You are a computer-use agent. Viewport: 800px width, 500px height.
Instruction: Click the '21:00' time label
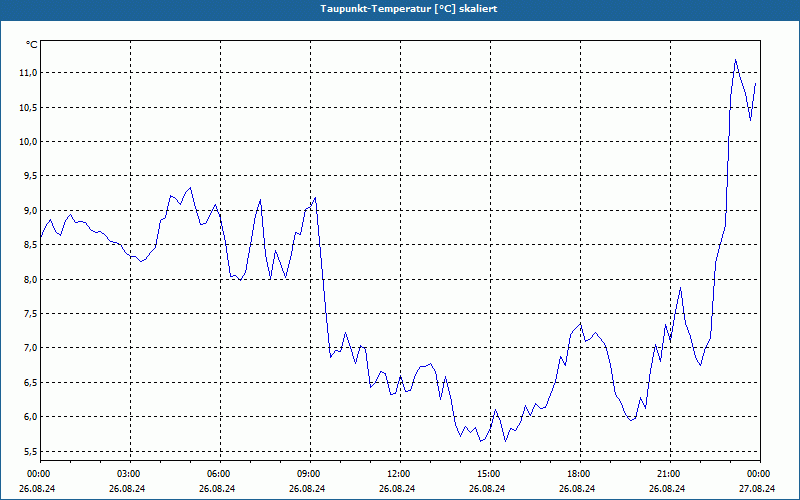click(x=668, y=474)
